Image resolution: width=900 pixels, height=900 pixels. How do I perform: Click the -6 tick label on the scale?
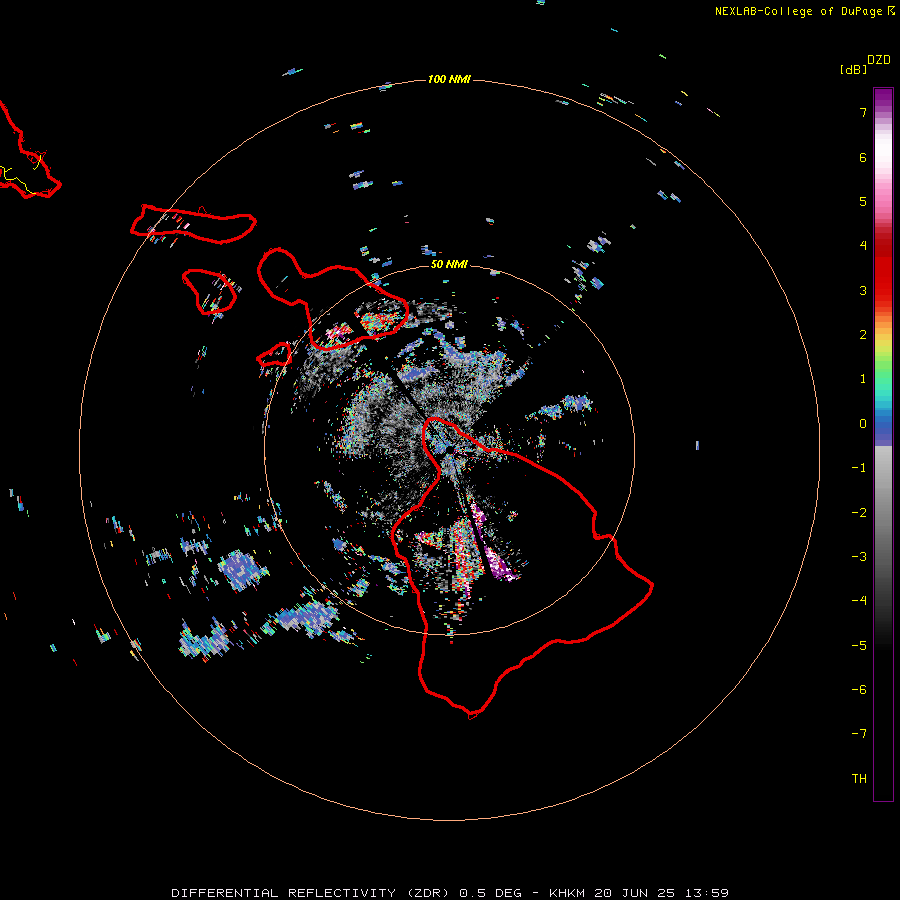859,690
